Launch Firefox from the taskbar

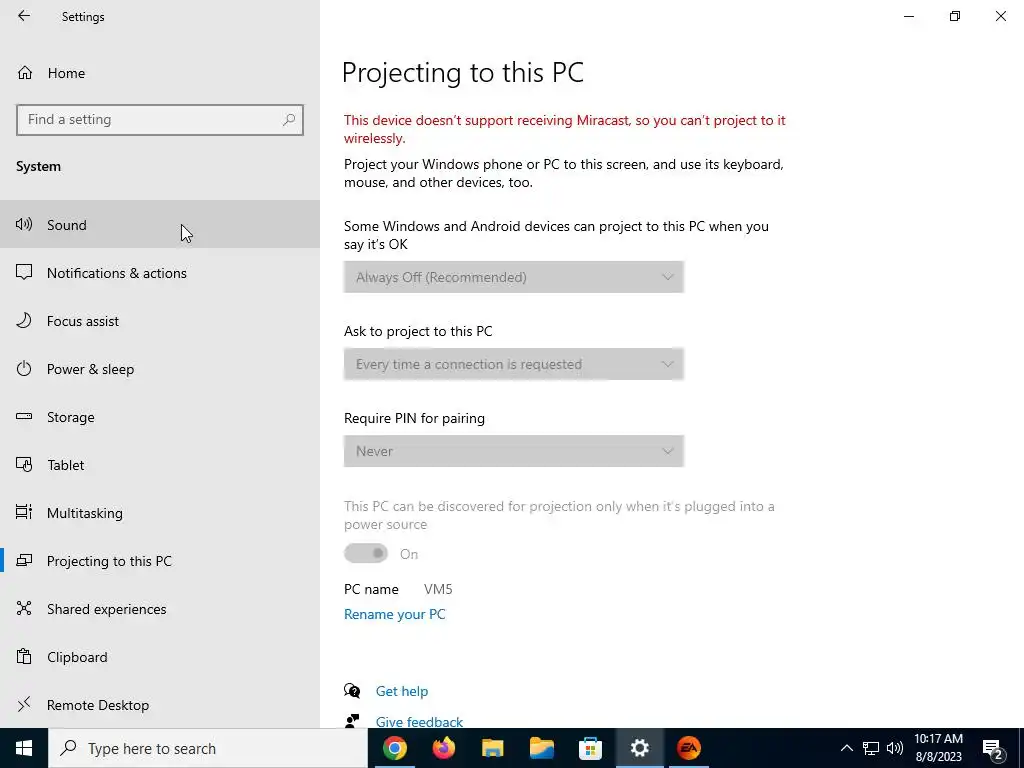(443, 748)
